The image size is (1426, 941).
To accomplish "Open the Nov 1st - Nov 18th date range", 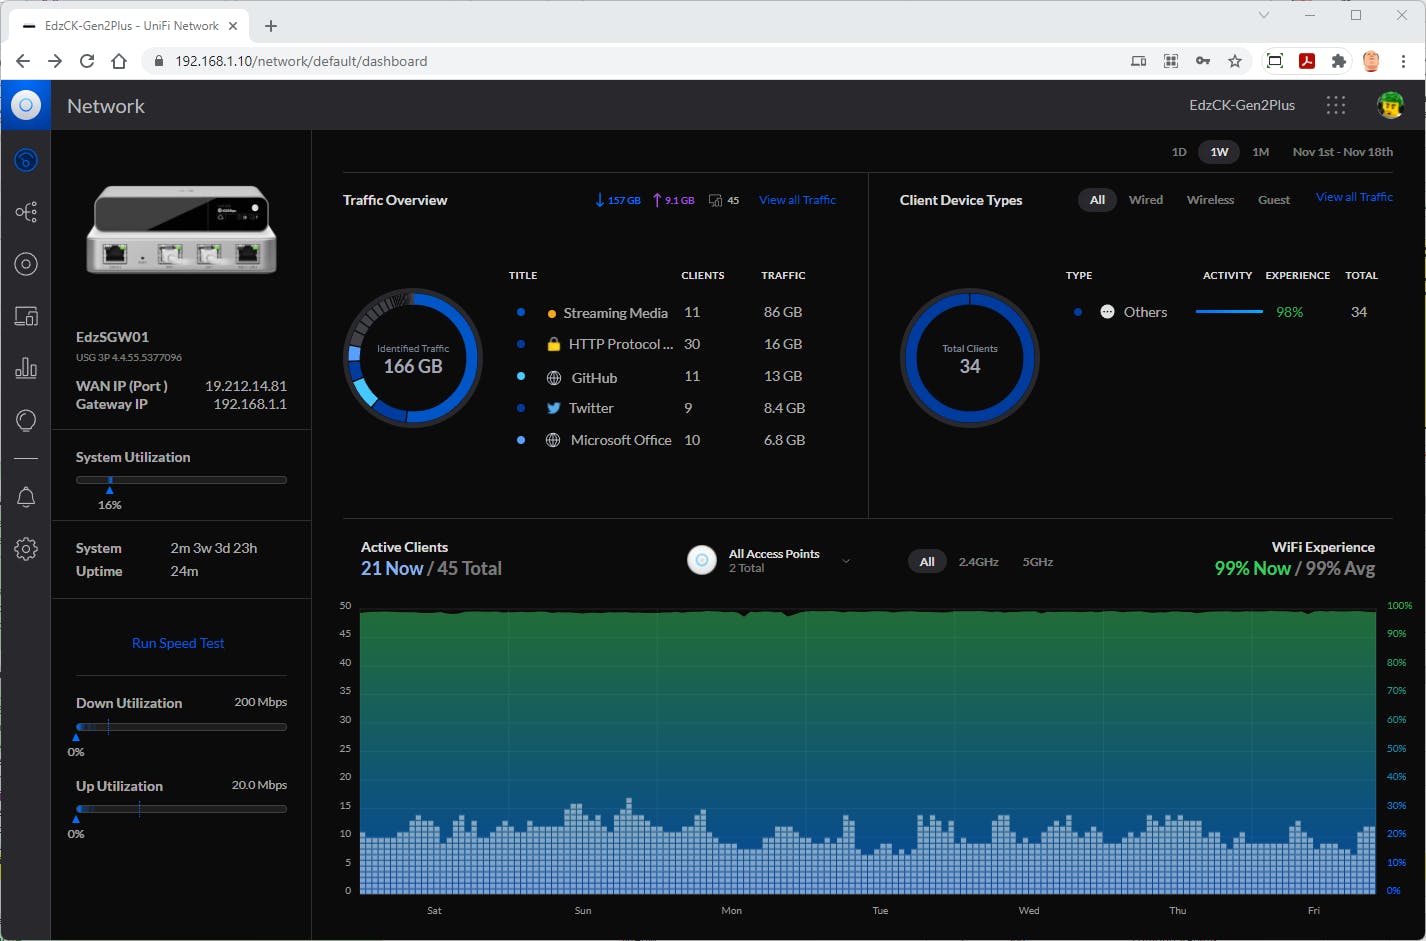I will click(x=1342, y=152).
